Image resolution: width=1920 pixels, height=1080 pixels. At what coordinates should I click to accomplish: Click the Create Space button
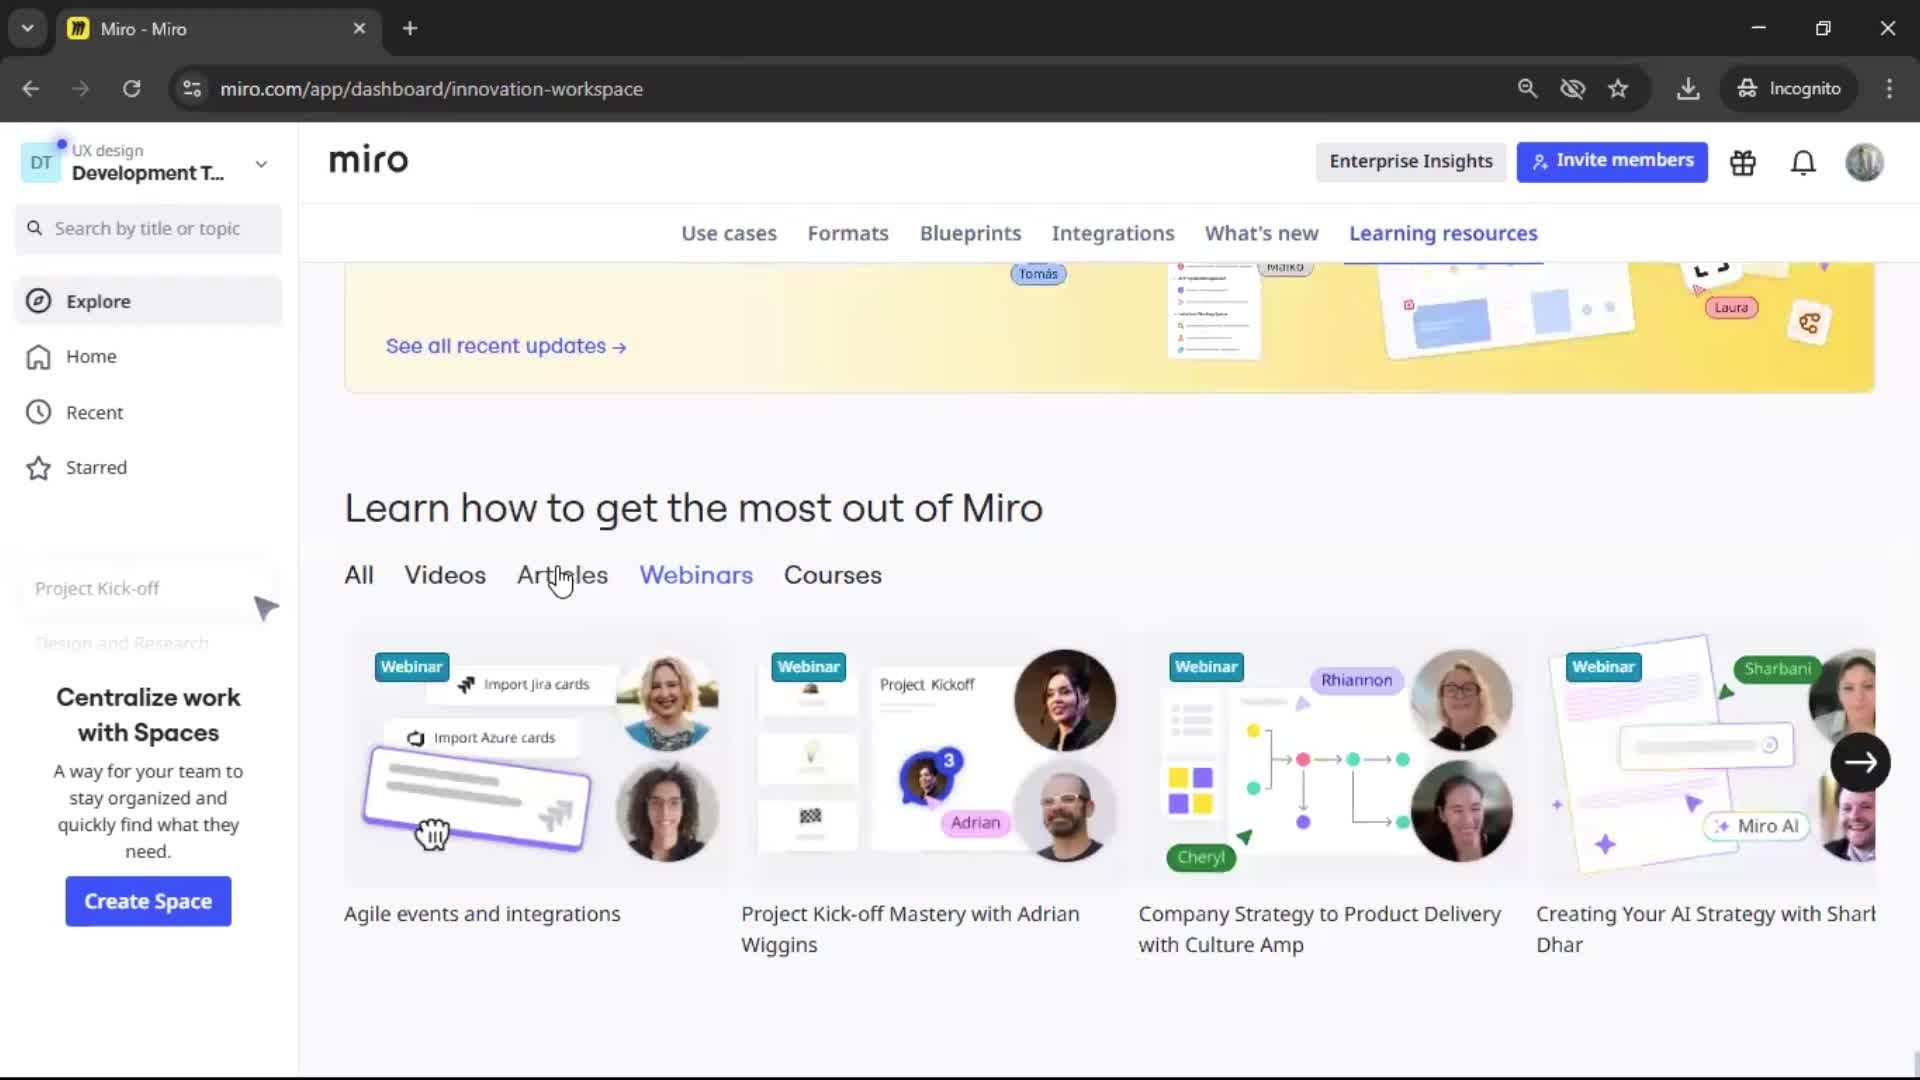pos(148,901)
